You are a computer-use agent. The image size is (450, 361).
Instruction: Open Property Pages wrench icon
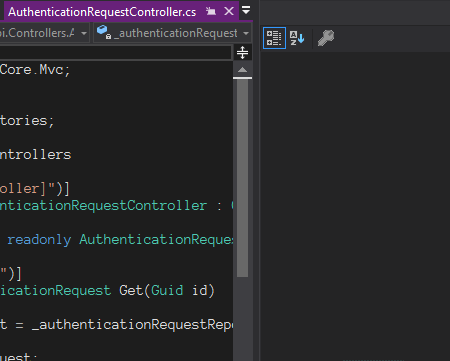[326, 38]
